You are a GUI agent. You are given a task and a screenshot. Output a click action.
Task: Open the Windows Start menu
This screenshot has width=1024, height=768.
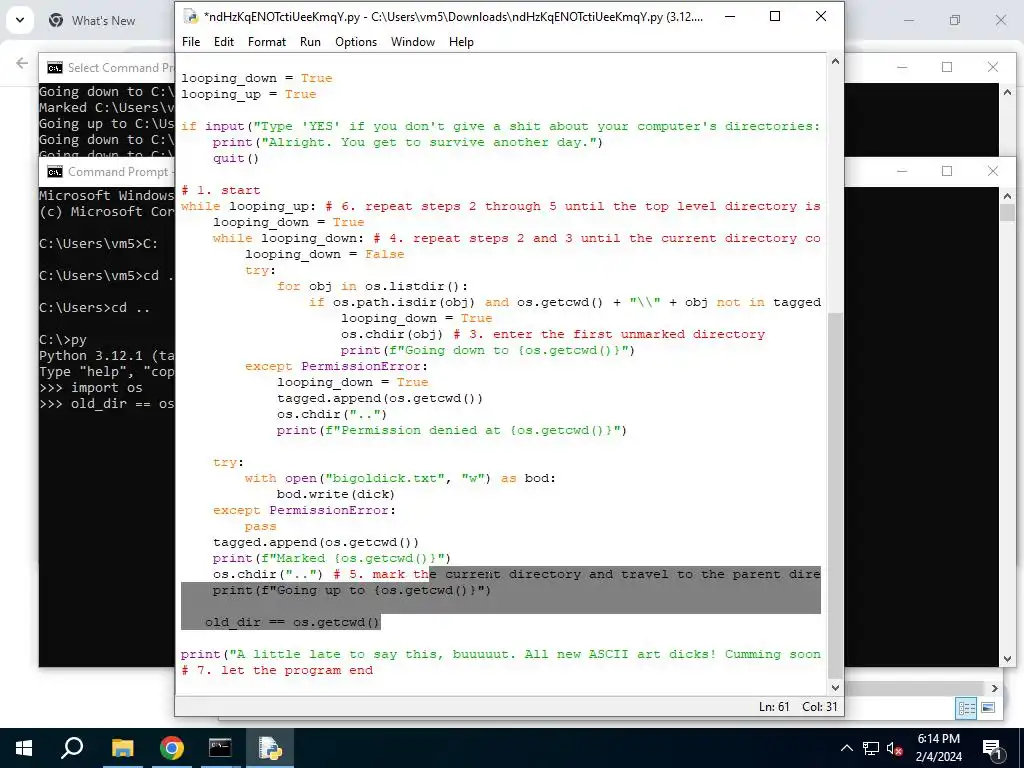coord(24,748)
